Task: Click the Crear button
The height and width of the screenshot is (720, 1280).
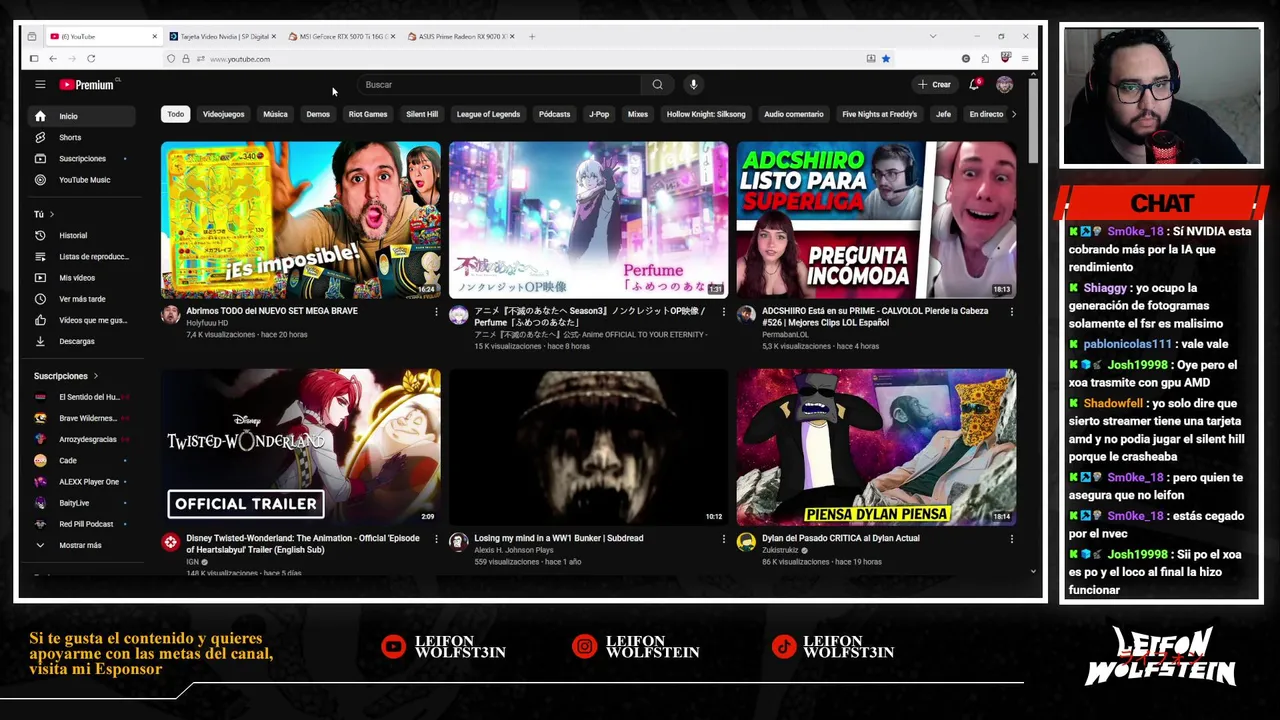Action: pyautogui.click(x=934, y=85)
